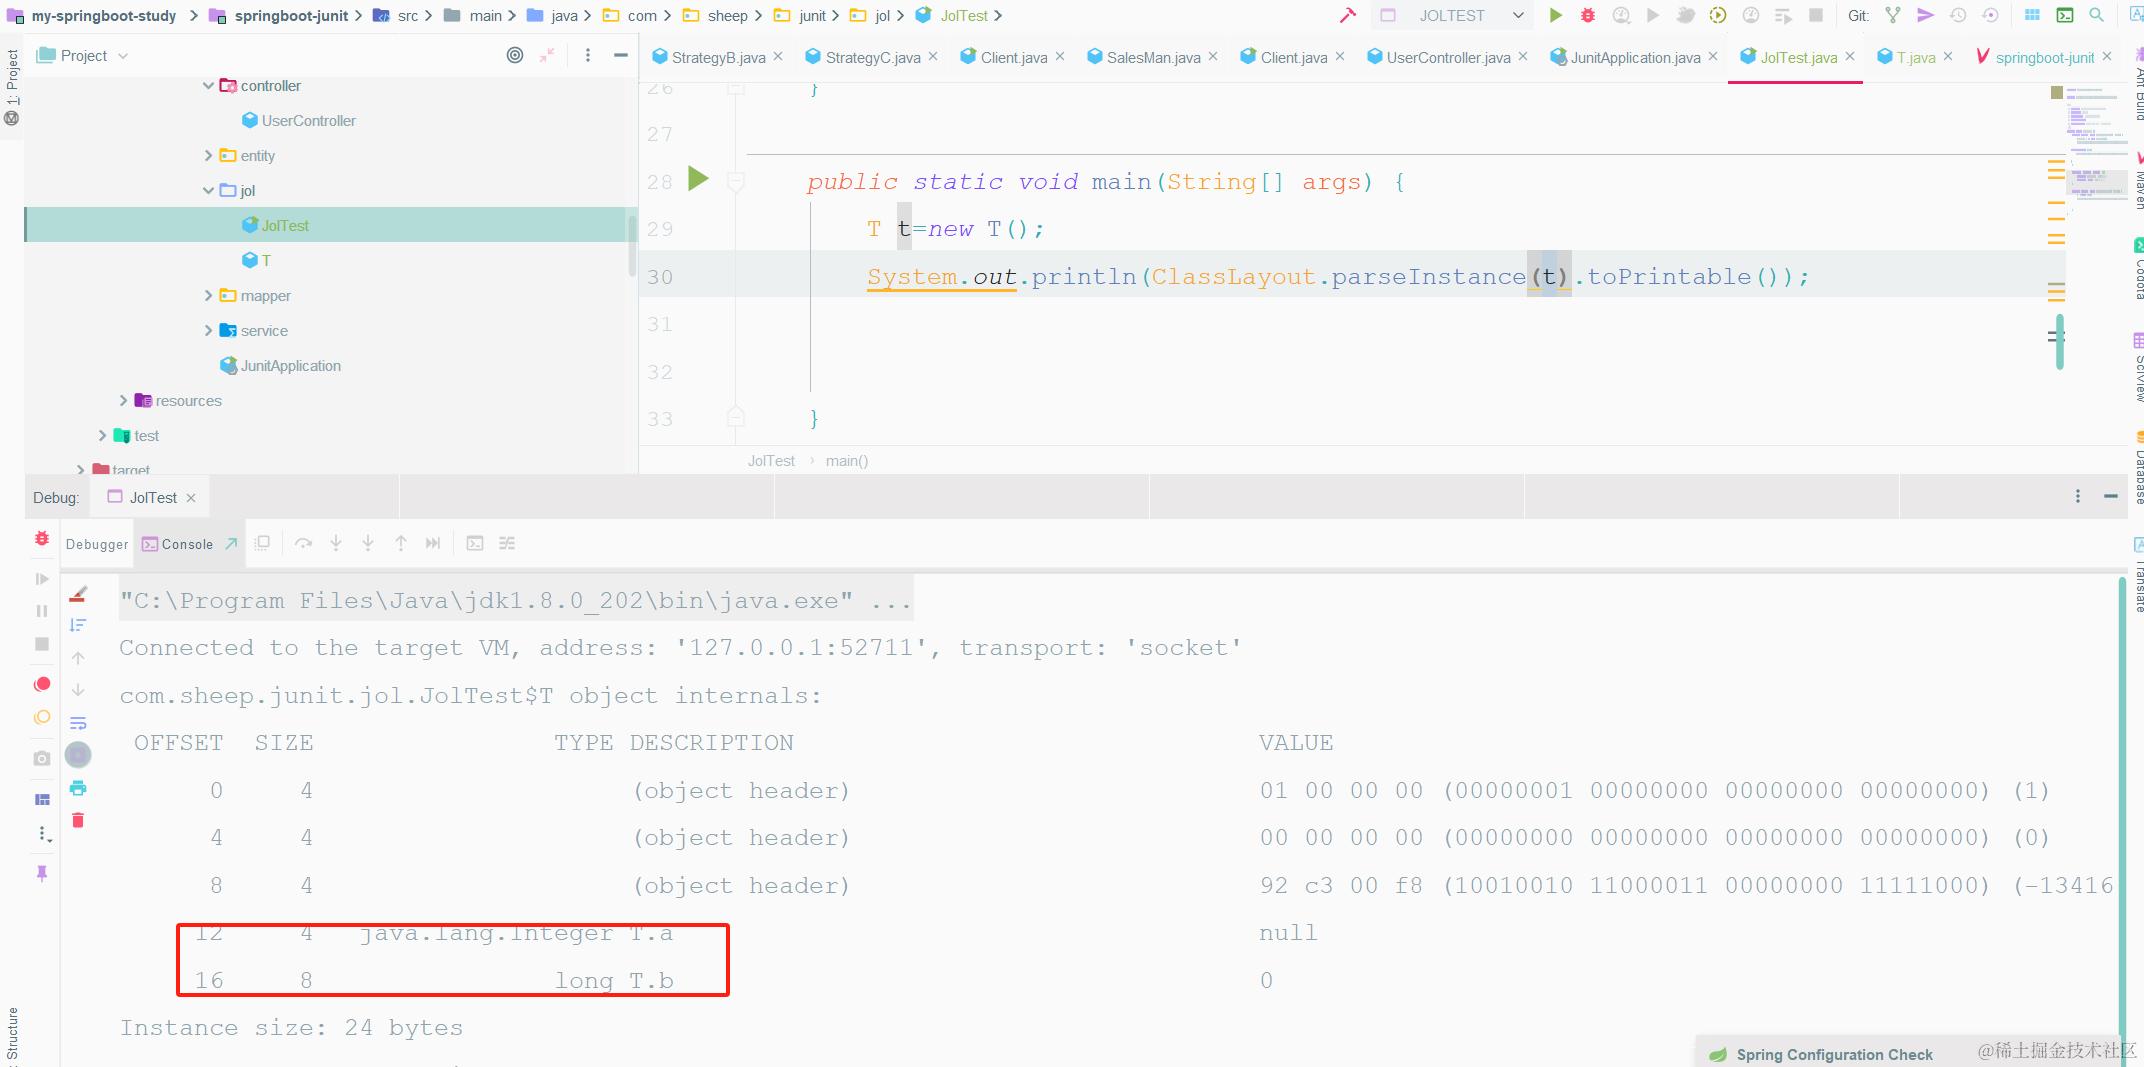
Task: Collapse the jol folder
Action: (208, 191)
